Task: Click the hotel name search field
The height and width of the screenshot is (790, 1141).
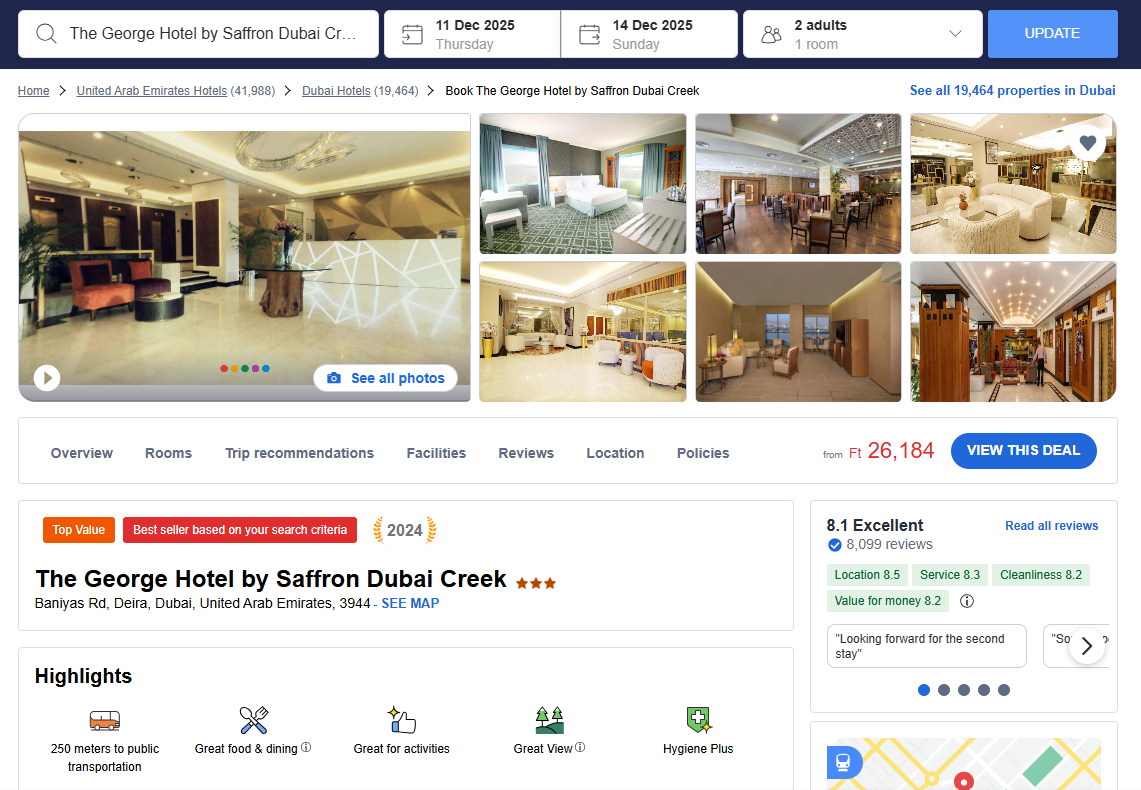Action: (x=199, y=34)
